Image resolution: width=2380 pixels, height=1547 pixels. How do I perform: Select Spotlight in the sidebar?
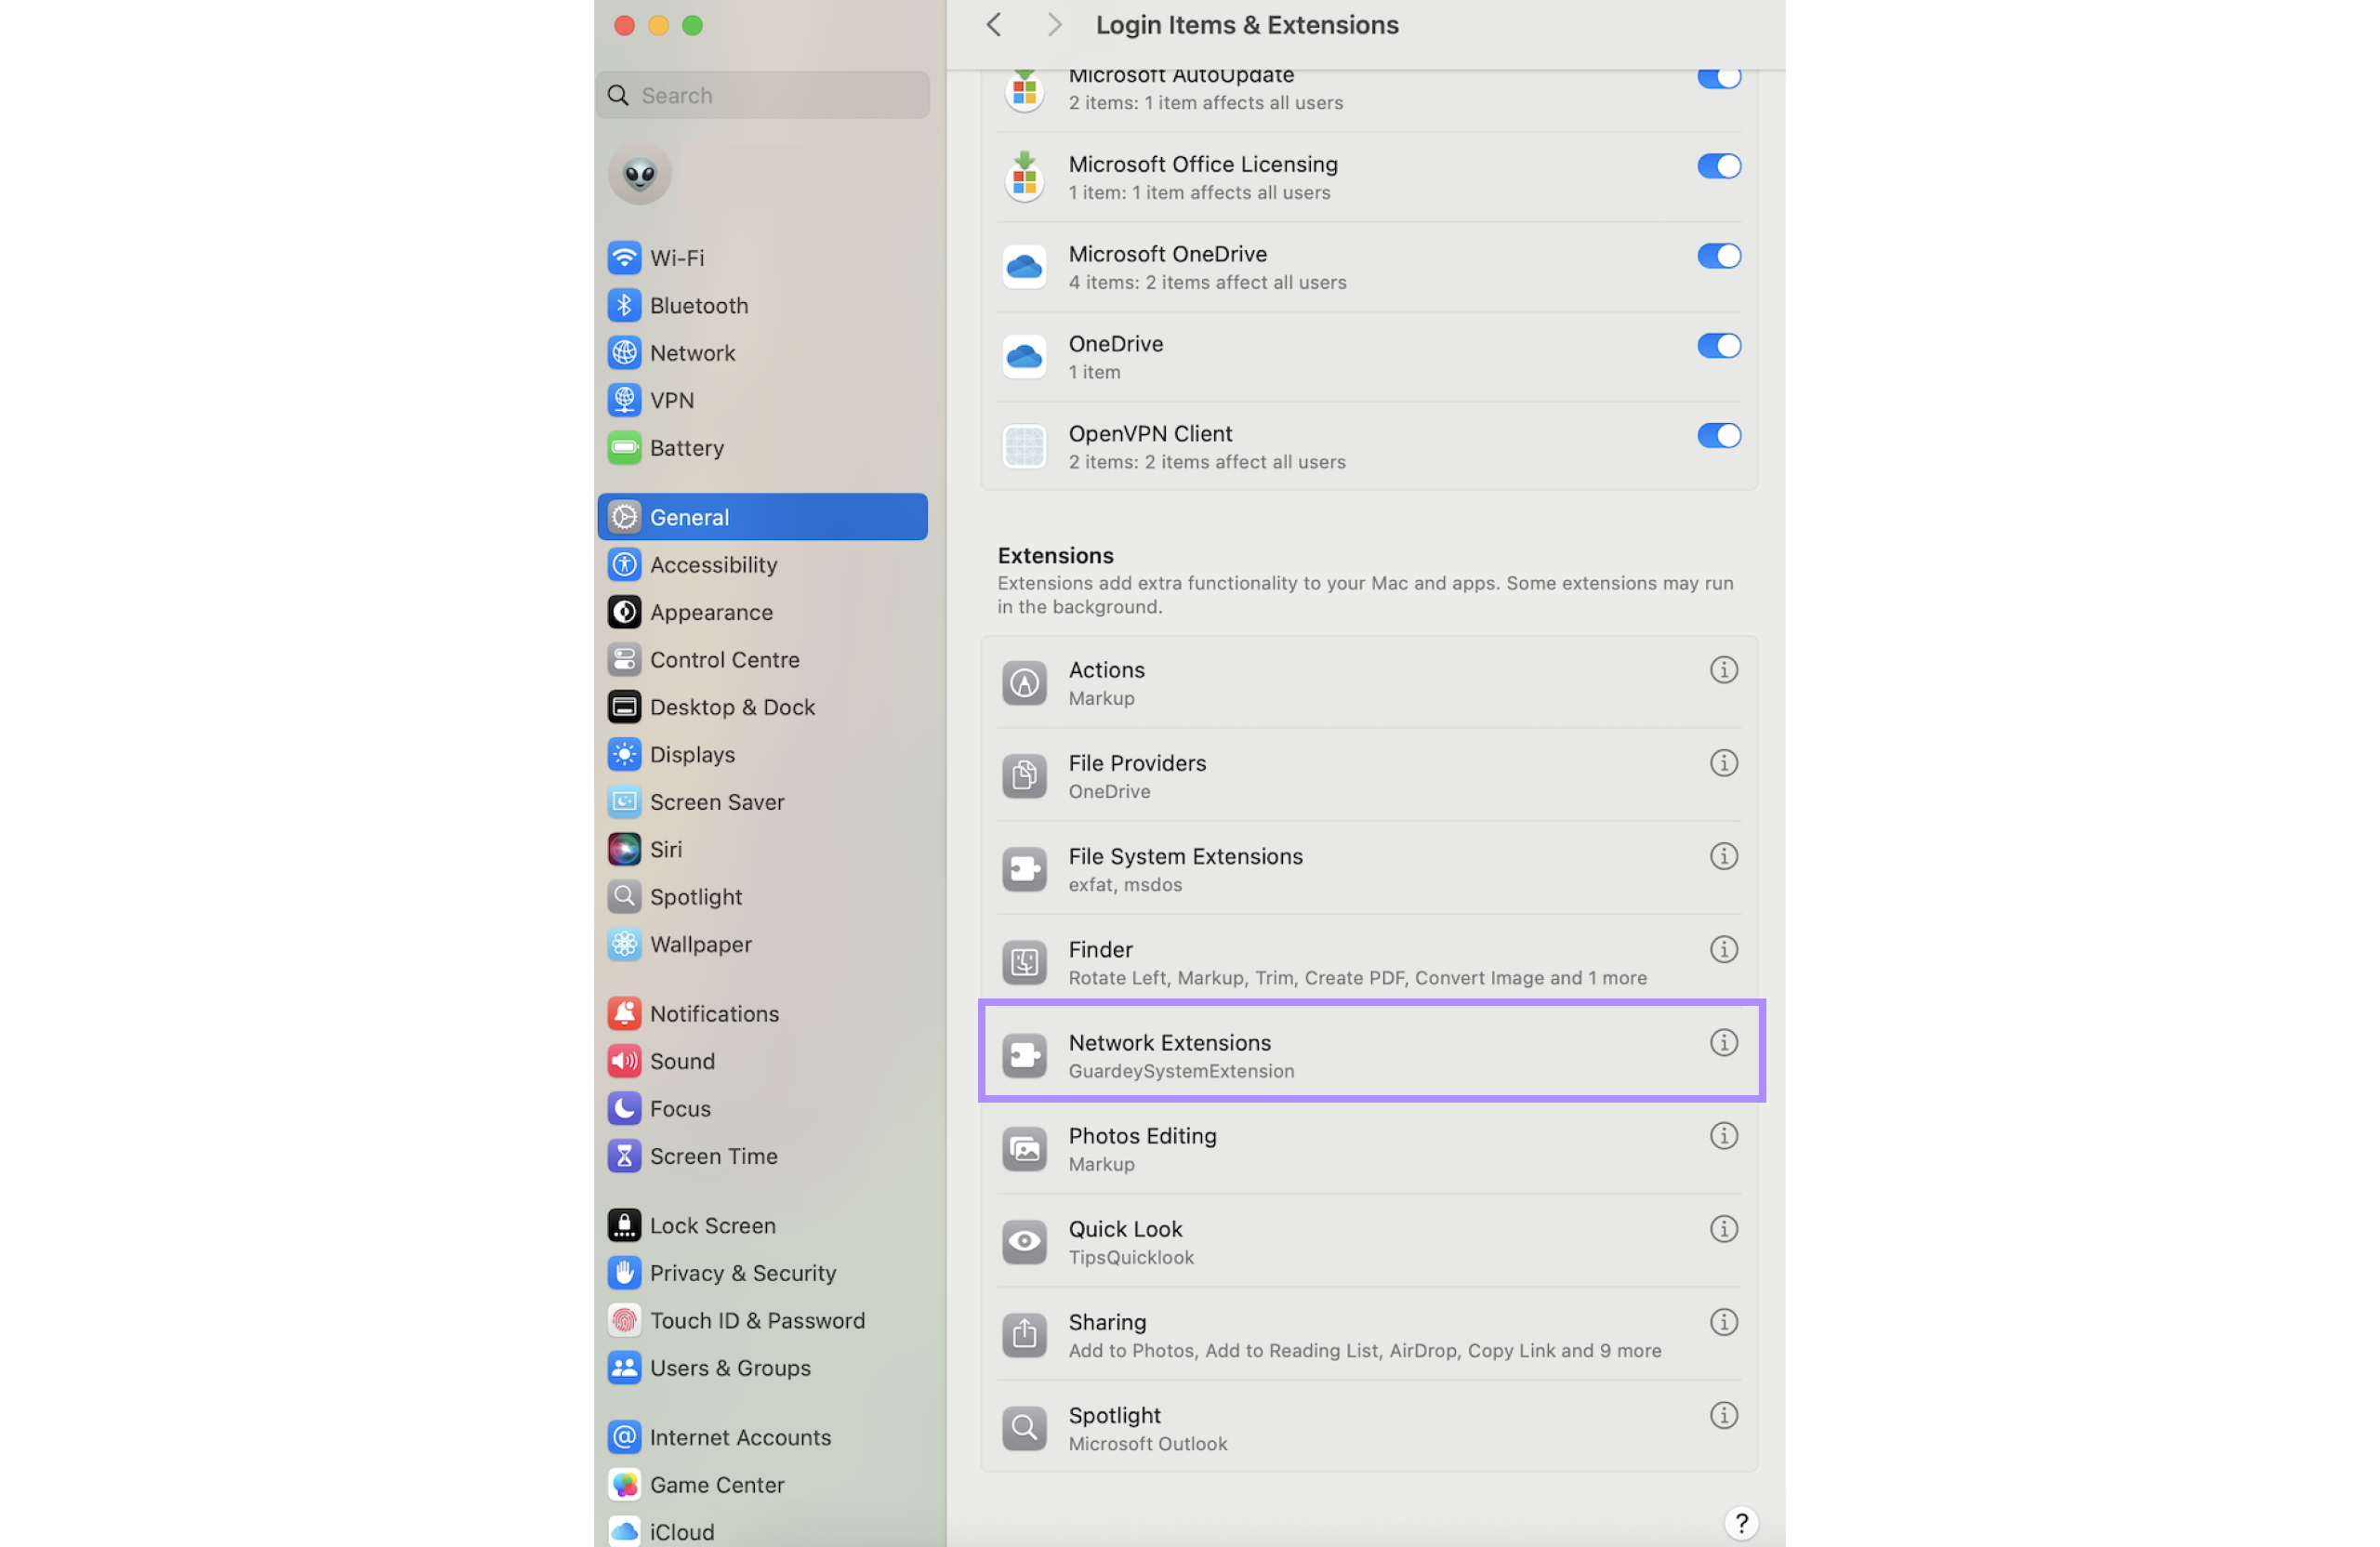click(x=762, y=897)
